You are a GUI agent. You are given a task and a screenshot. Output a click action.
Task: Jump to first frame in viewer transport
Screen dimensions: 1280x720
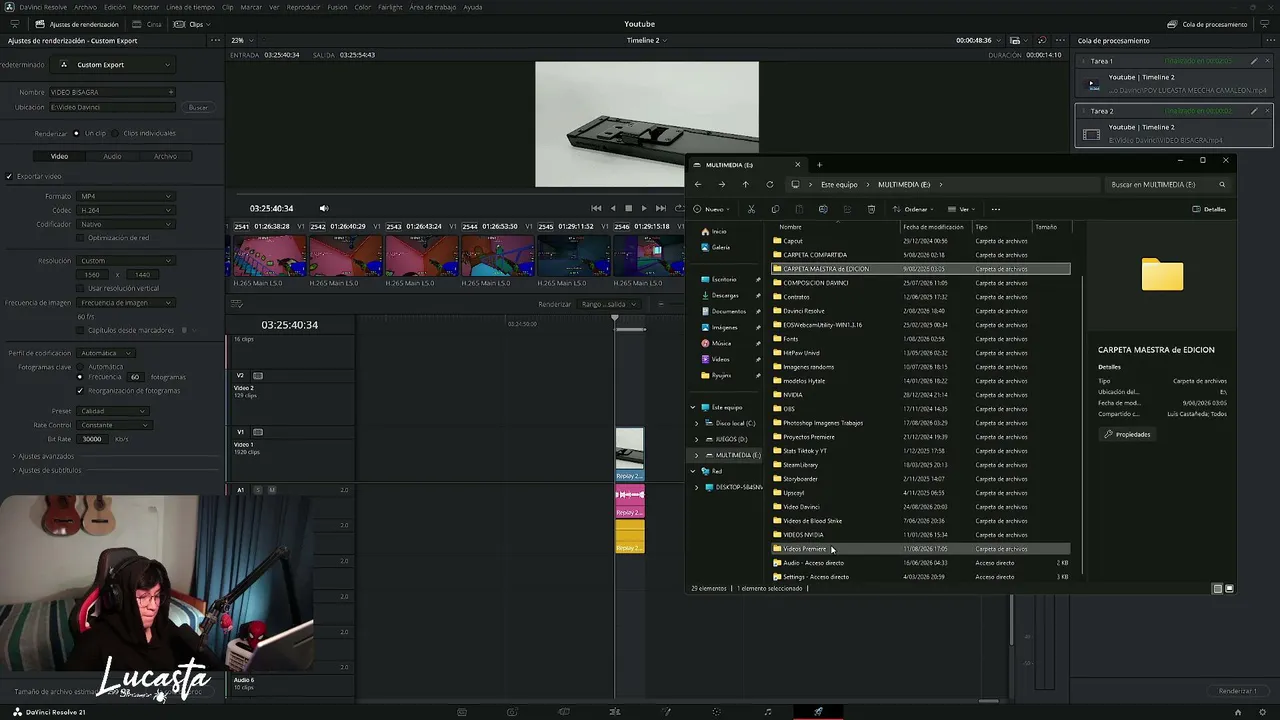click(x=596, y=208)
